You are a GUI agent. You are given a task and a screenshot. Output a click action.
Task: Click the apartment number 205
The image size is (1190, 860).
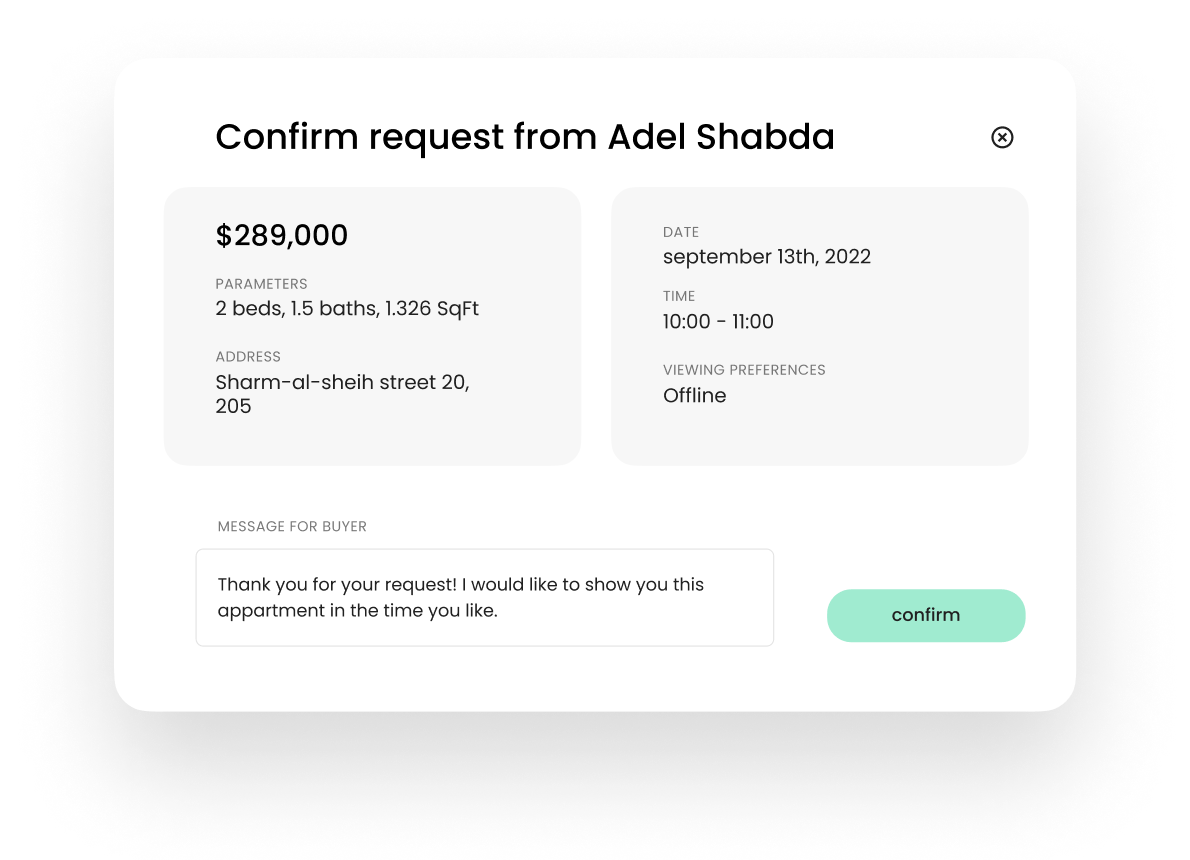click(233, 406)
